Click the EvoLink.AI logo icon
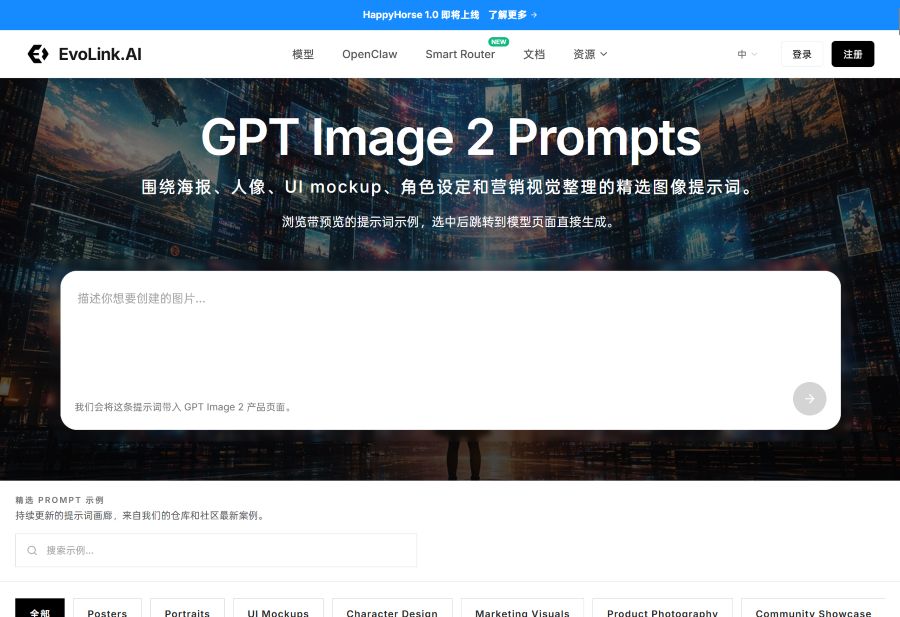900x617 pixels. pos(38,54)
